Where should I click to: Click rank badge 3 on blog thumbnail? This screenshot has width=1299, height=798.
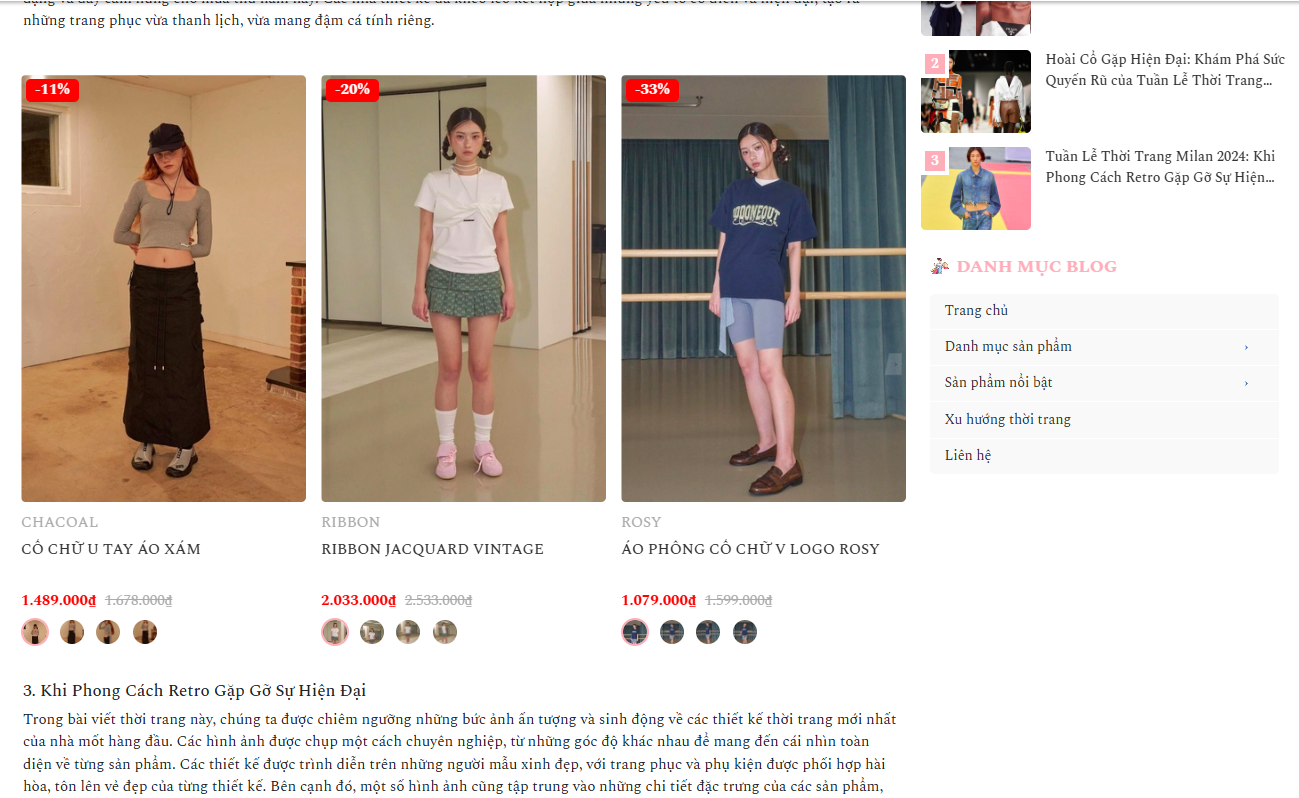pyautogui.click(x=935, y=161)
